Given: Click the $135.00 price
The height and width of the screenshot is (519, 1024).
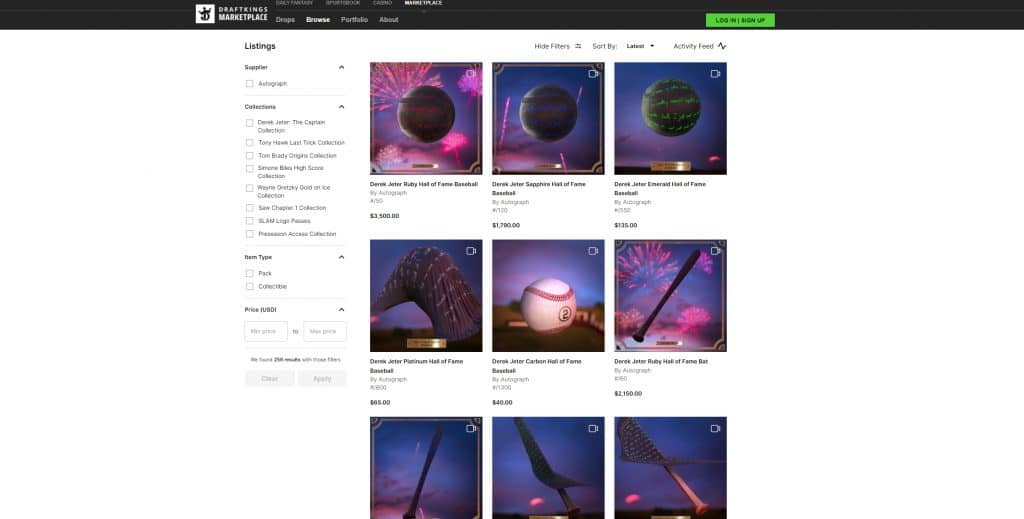Looking at the screenshot, I should pyautogui.click(x=626, y=225).
